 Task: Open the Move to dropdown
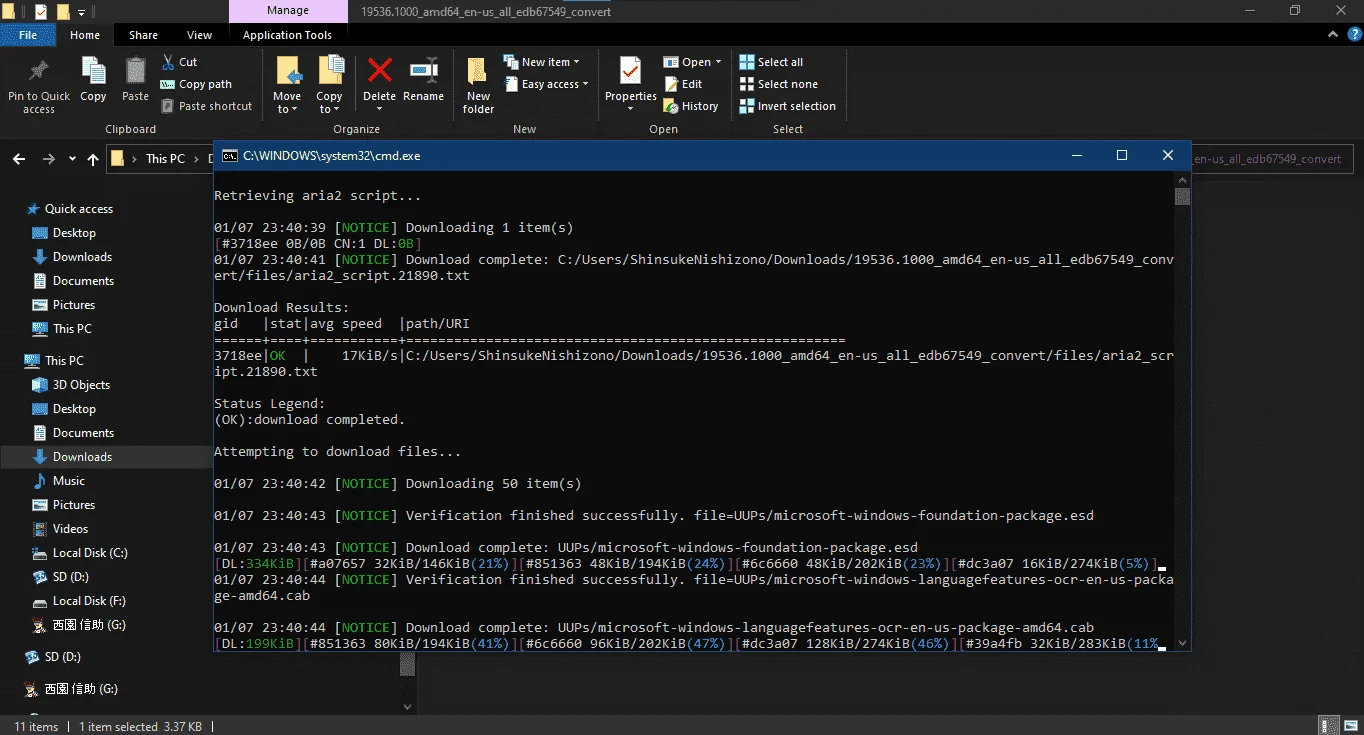(x=287, y=103)
